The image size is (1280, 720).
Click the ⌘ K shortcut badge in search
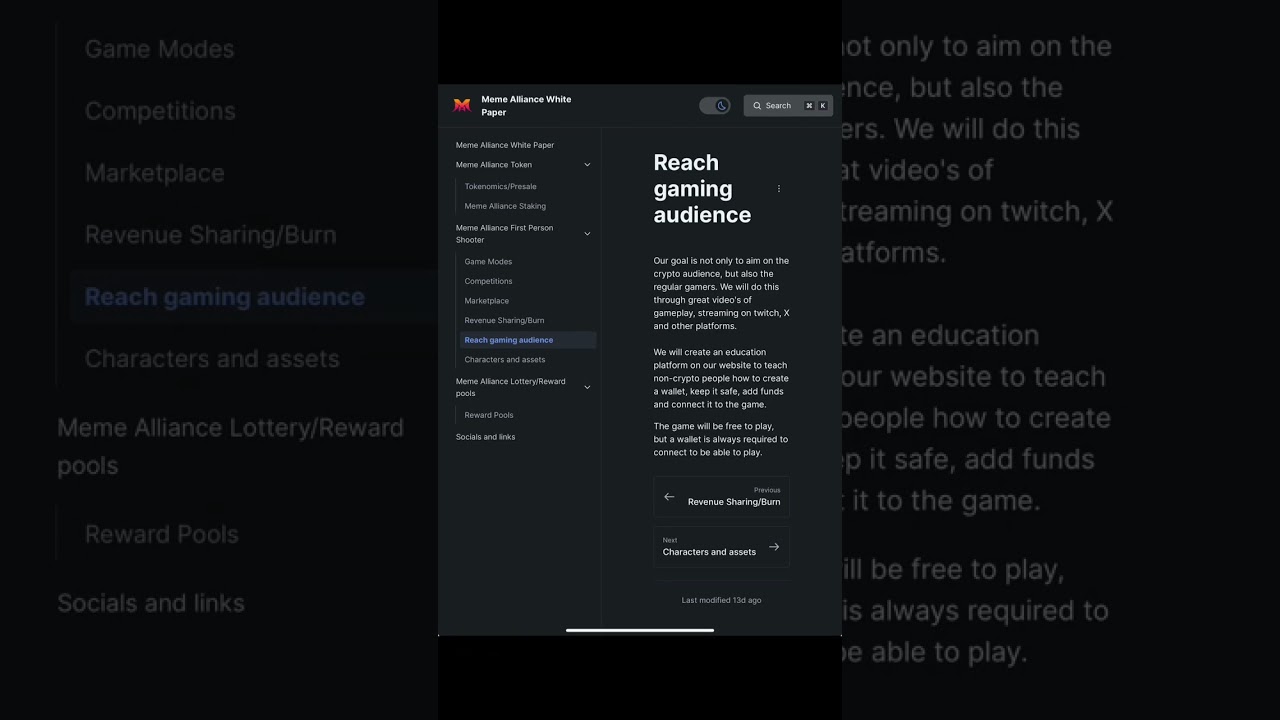click(x=816, y=105)
